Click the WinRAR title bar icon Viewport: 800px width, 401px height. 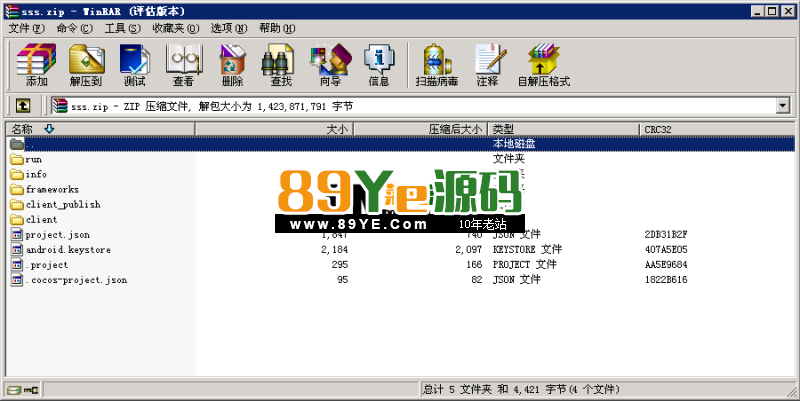(x=11, y=11)
